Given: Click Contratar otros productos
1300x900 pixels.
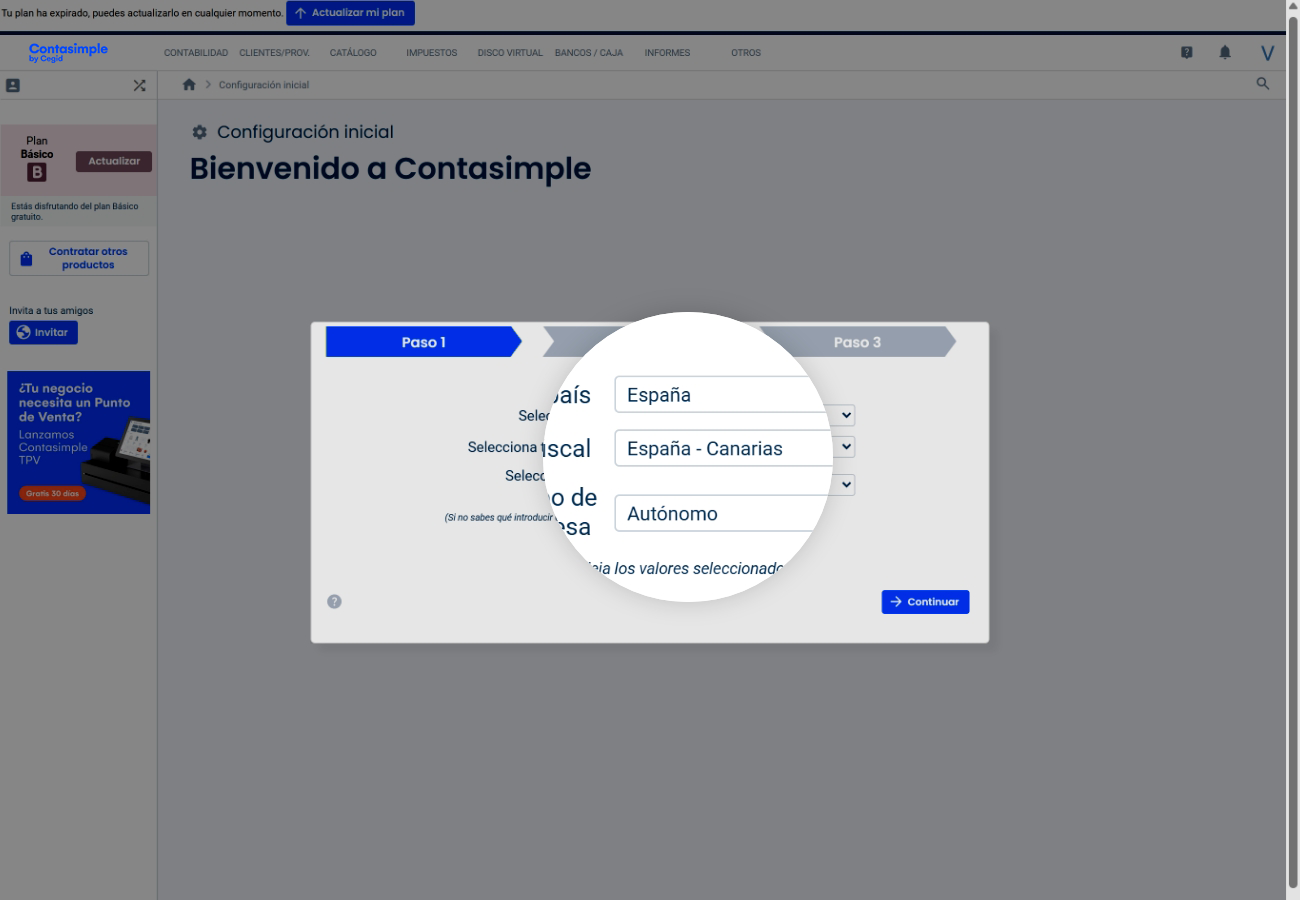Looking at the screenshot, I should coord(79,258).
